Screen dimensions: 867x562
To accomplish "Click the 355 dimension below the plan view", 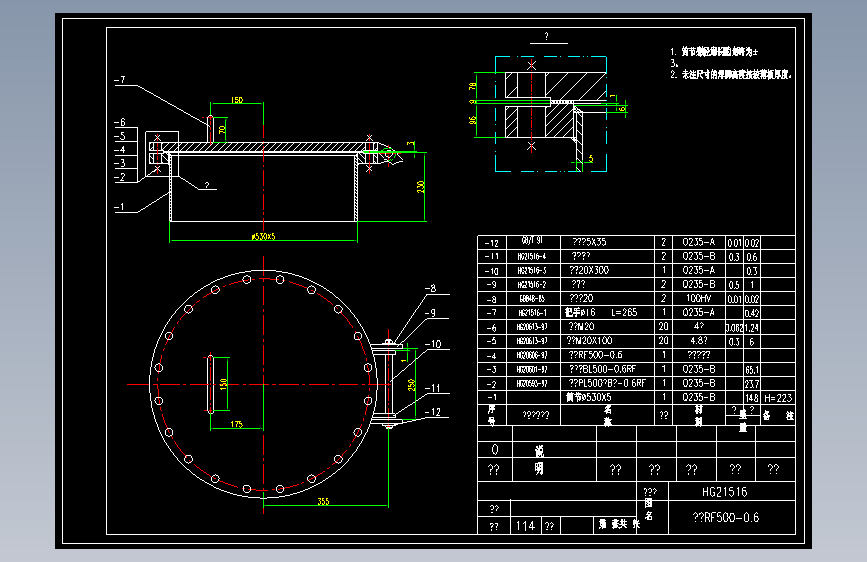I will click(323, 501).
